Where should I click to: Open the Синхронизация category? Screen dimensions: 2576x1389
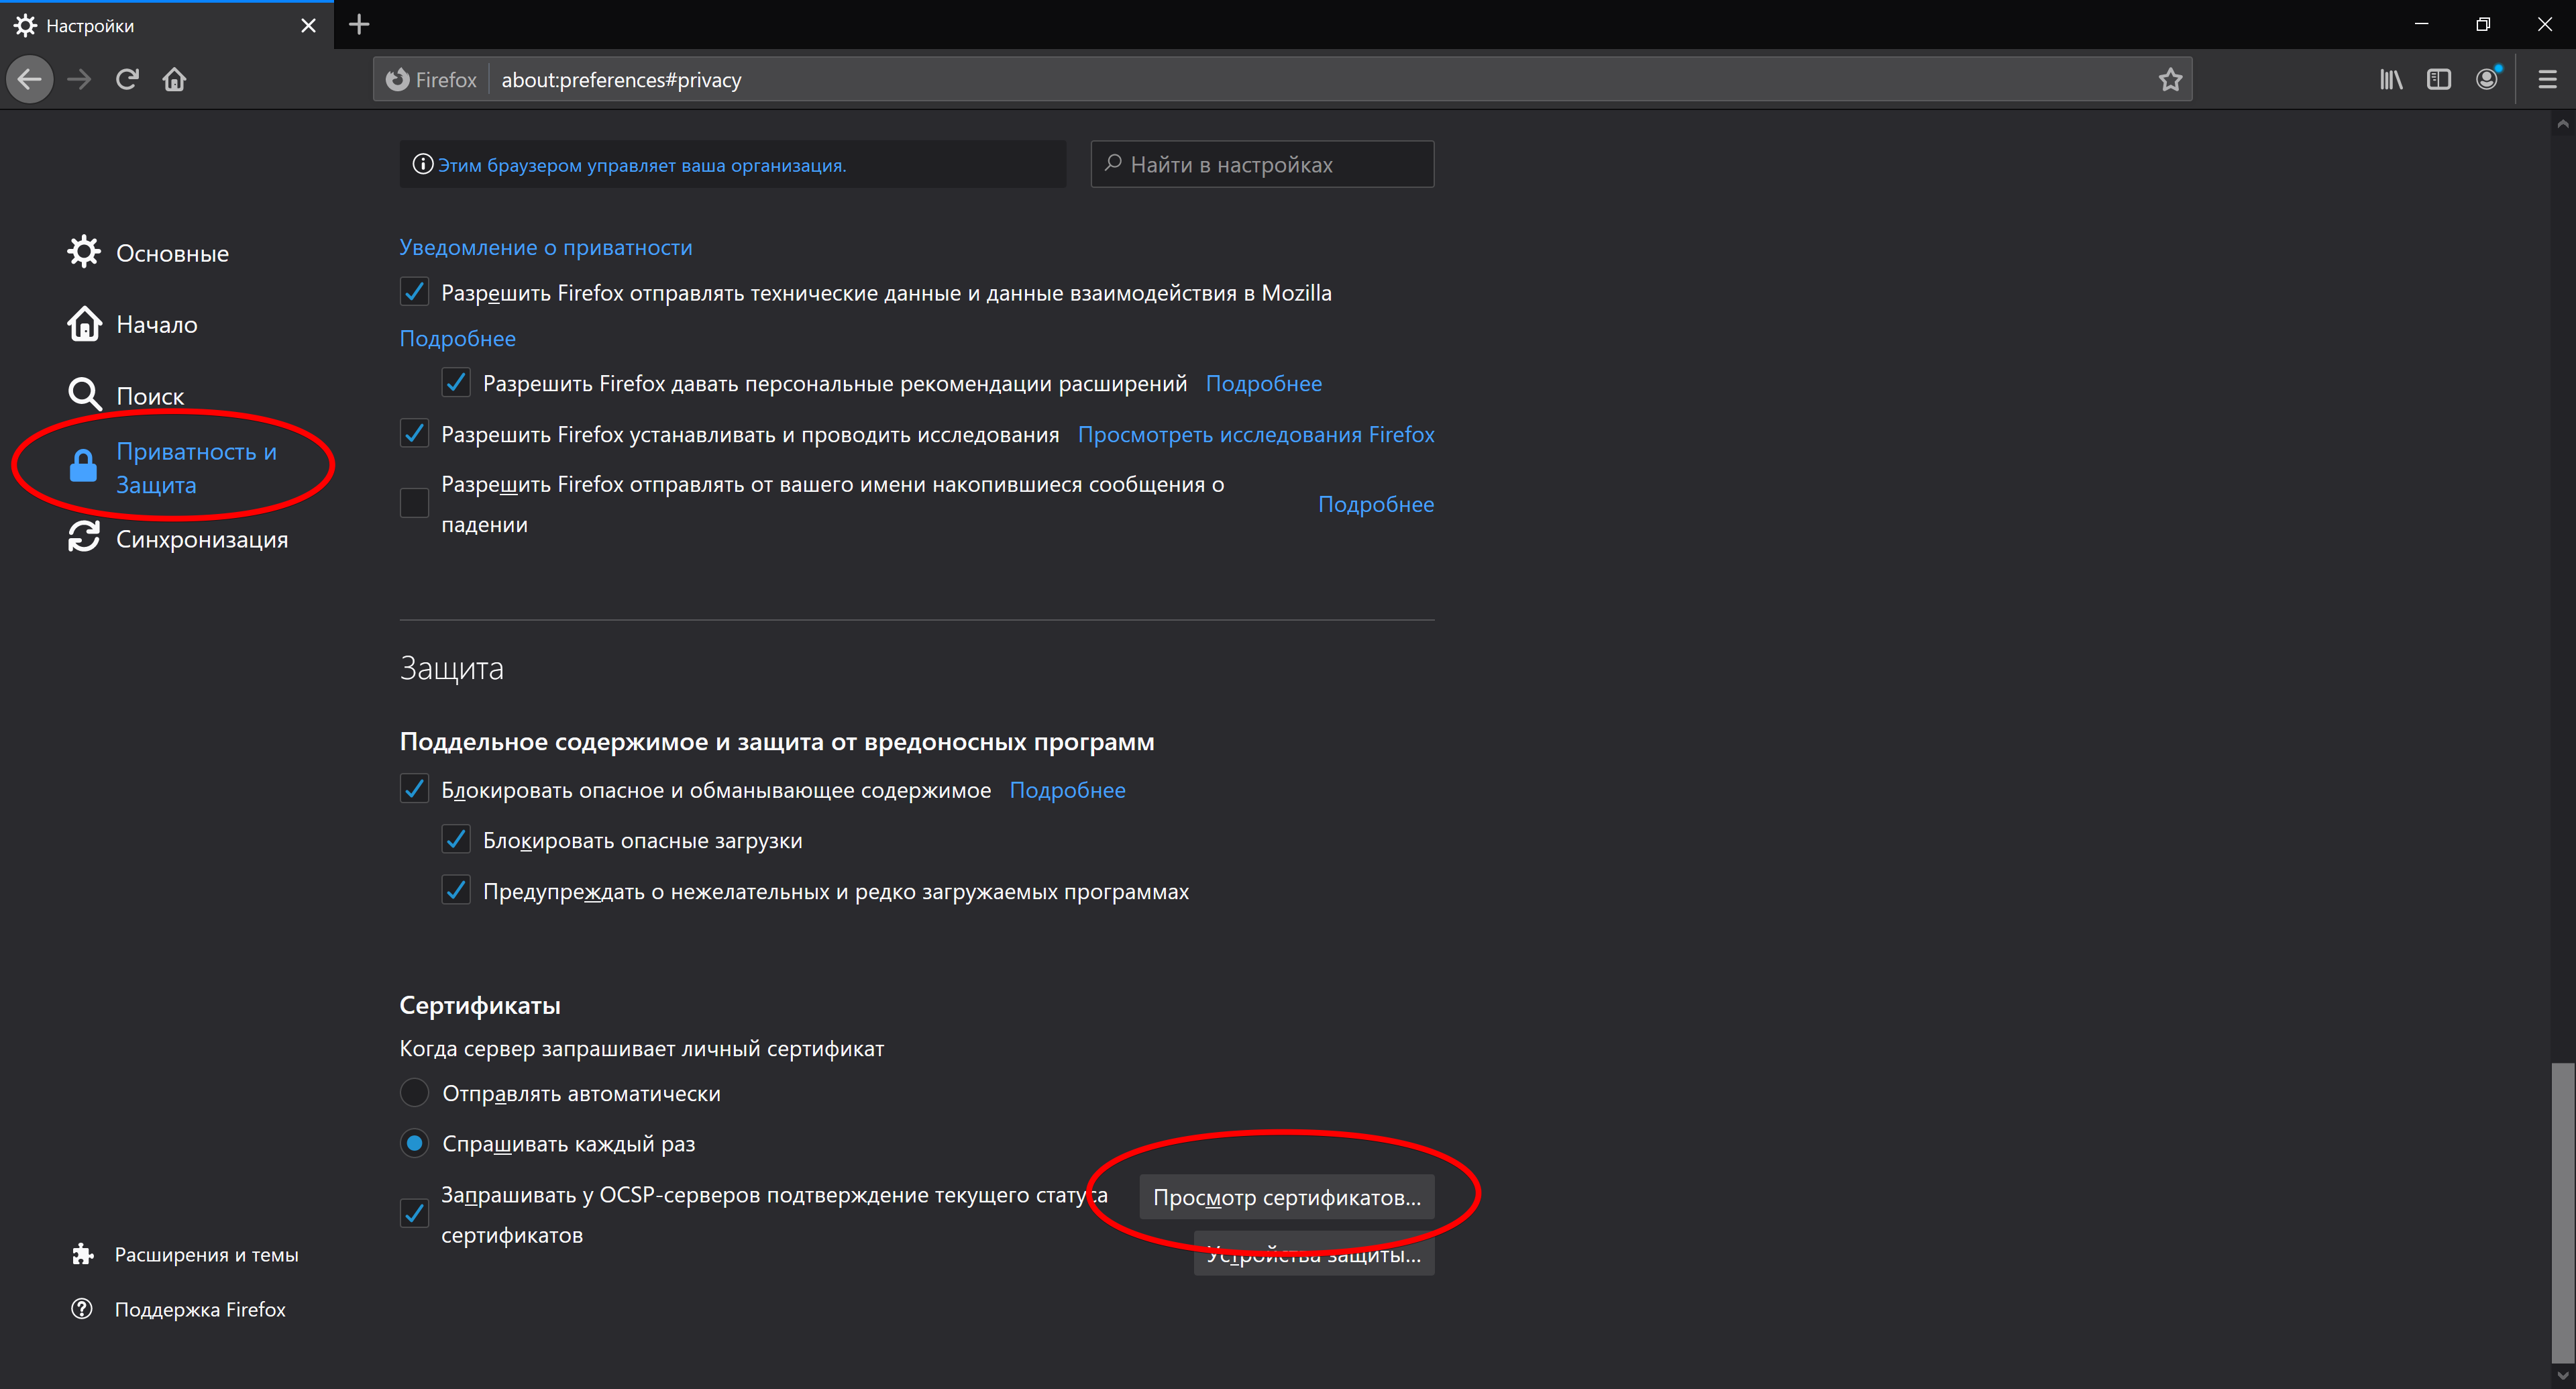pyautogui.click(x=202, y=538)
